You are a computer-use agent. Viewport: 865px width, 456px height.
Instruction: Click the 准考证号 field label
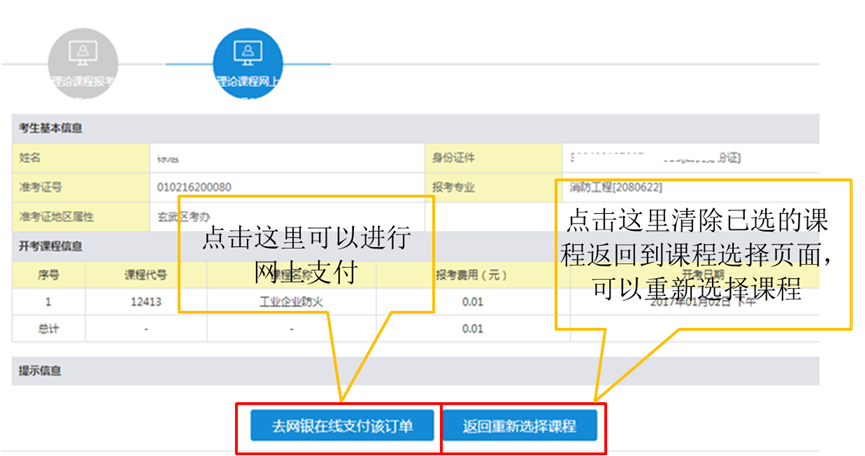click(40, 187)
